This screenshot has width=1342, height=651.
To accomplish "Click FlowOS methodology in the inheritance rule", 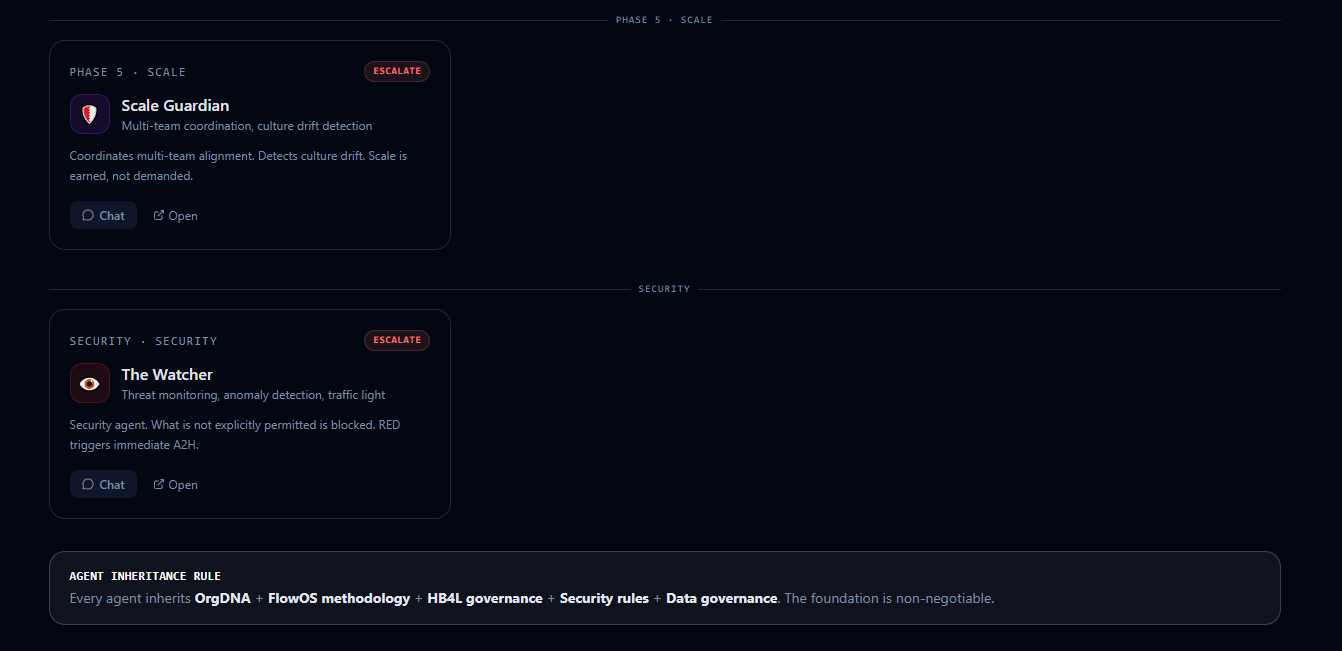I will tap(339, 598).
